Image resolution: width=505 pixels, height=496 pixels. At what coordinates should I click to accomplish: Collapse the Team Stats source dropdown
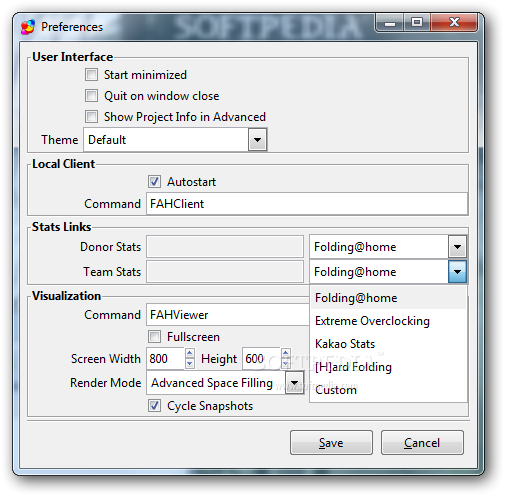click(457, 272)
